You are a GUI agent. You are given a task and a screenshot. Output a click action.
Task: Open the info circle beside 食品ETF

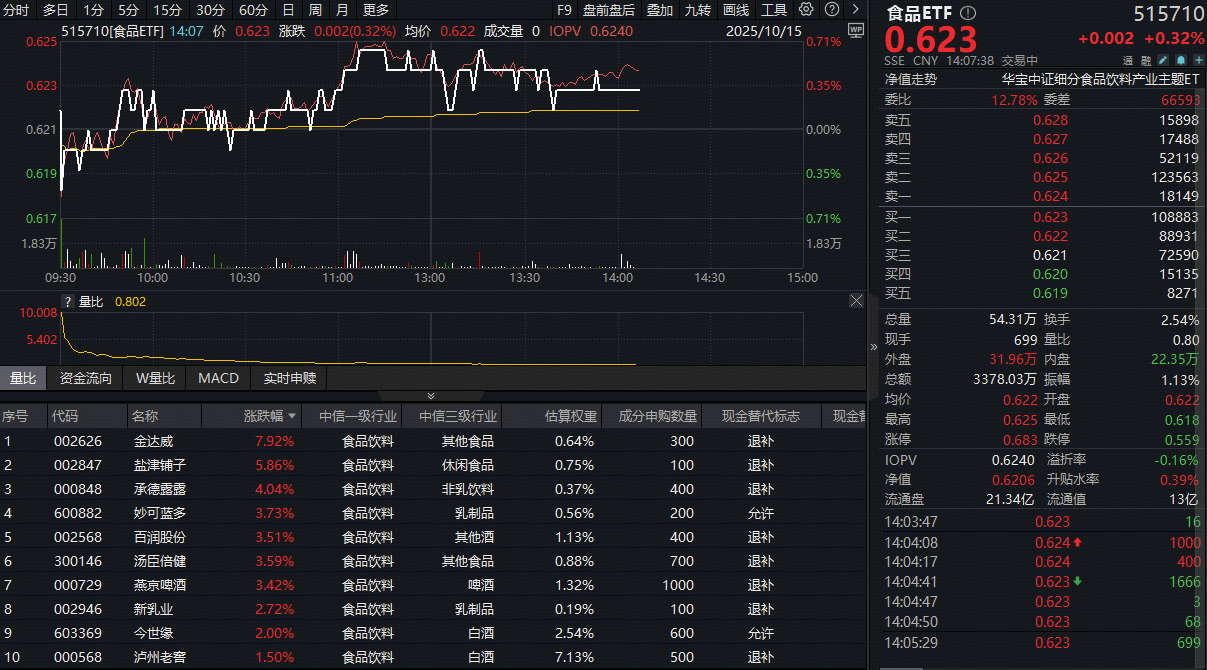[x=966, y=14]
